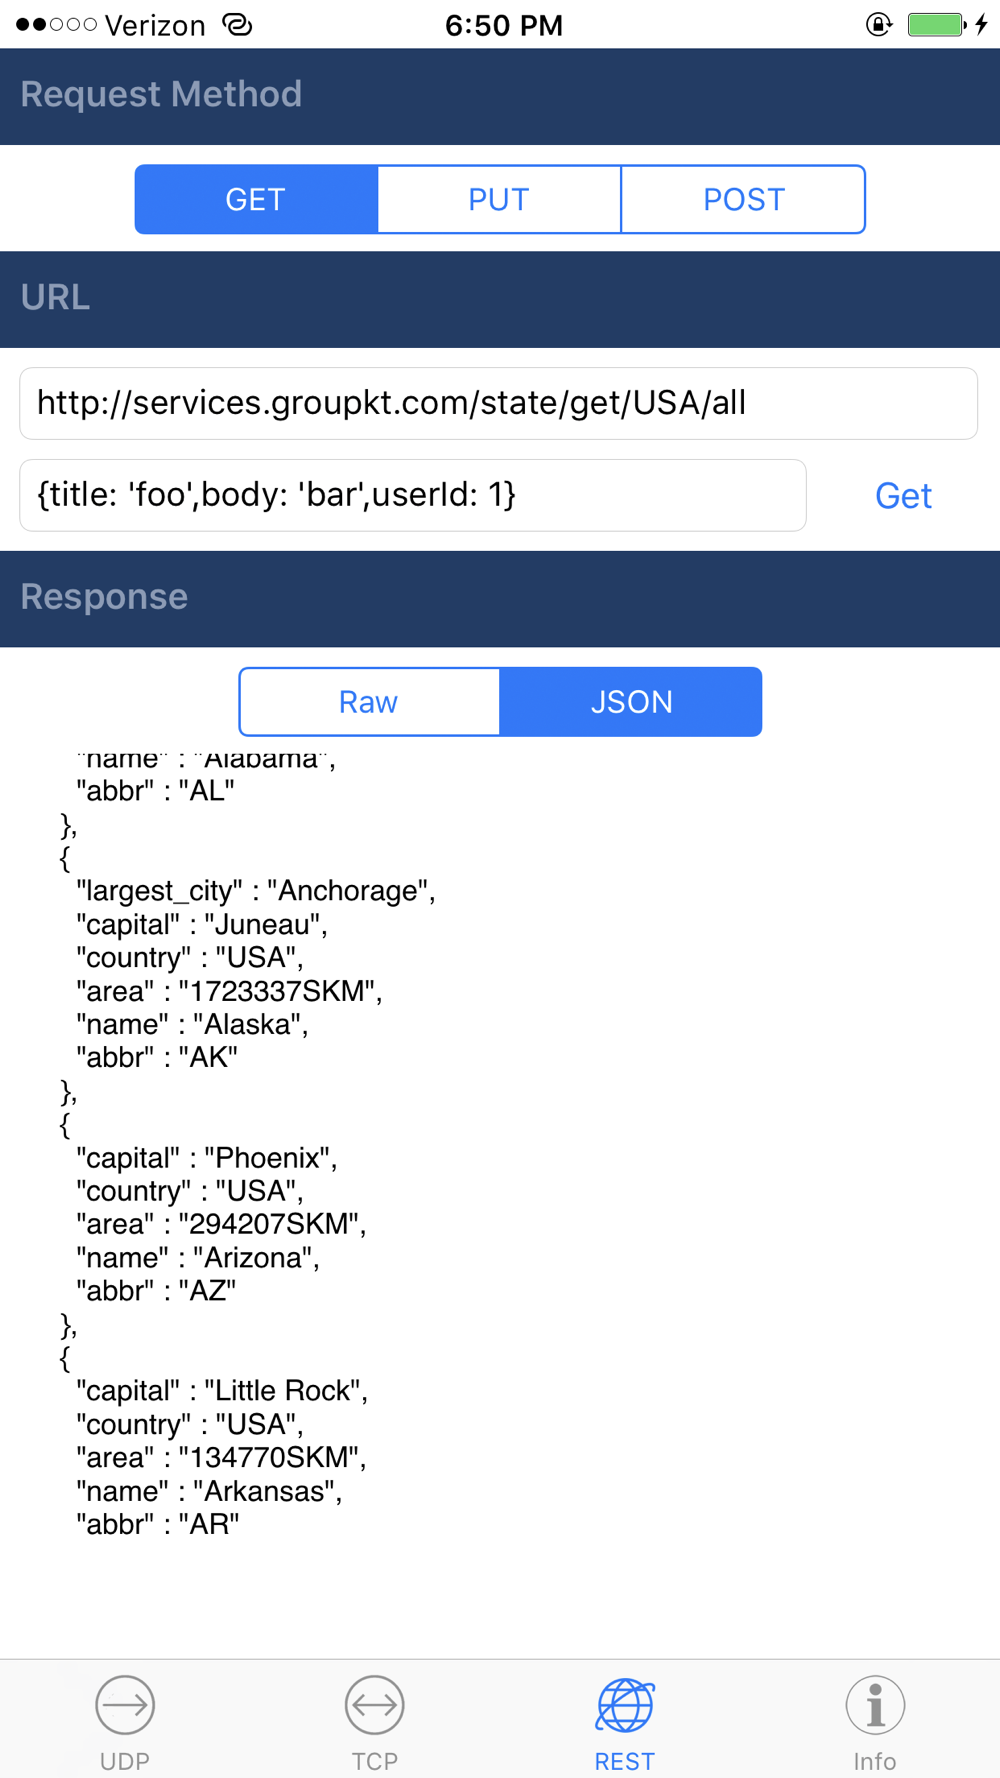Switch request method to PUT
The image size is (1000, 1778).
coord(499,199)
